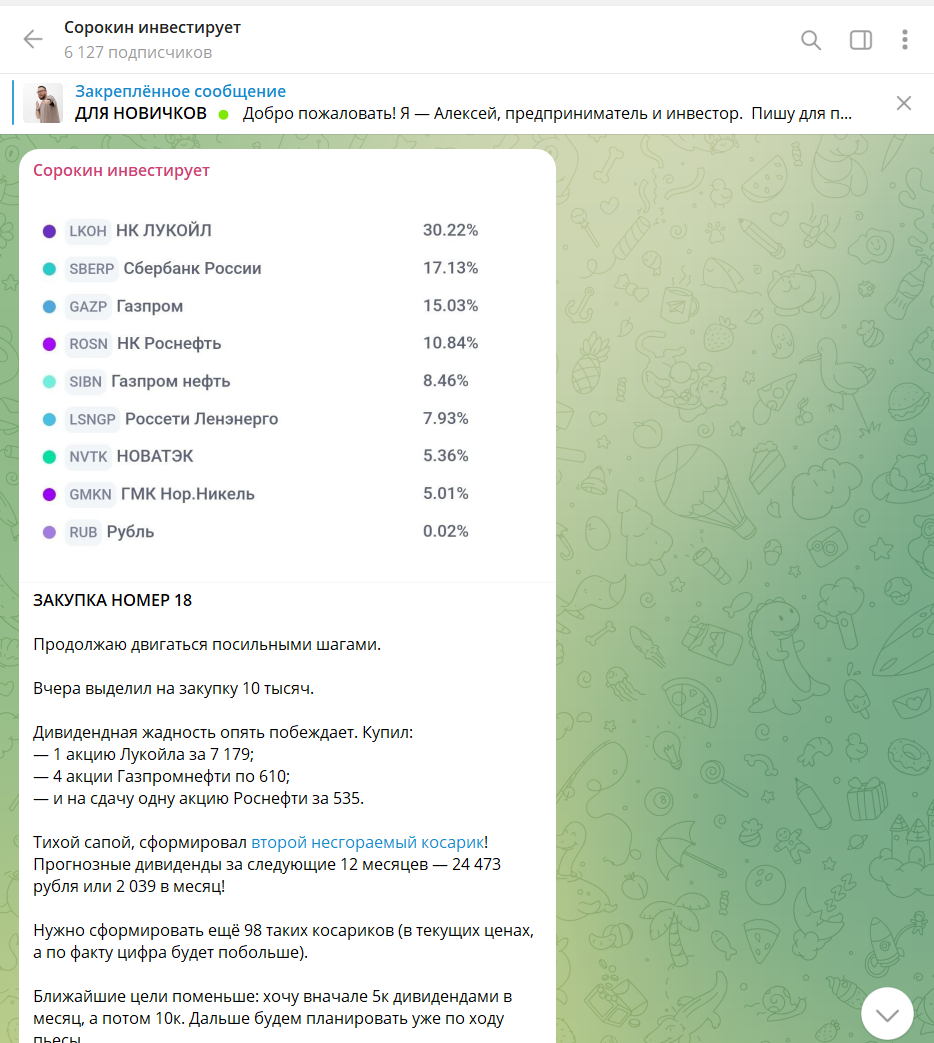Viewport: 934px width, 1043px height.
Task: Click the 'Закреплённое сообщение' pinned label
Action: click(180, 91)
